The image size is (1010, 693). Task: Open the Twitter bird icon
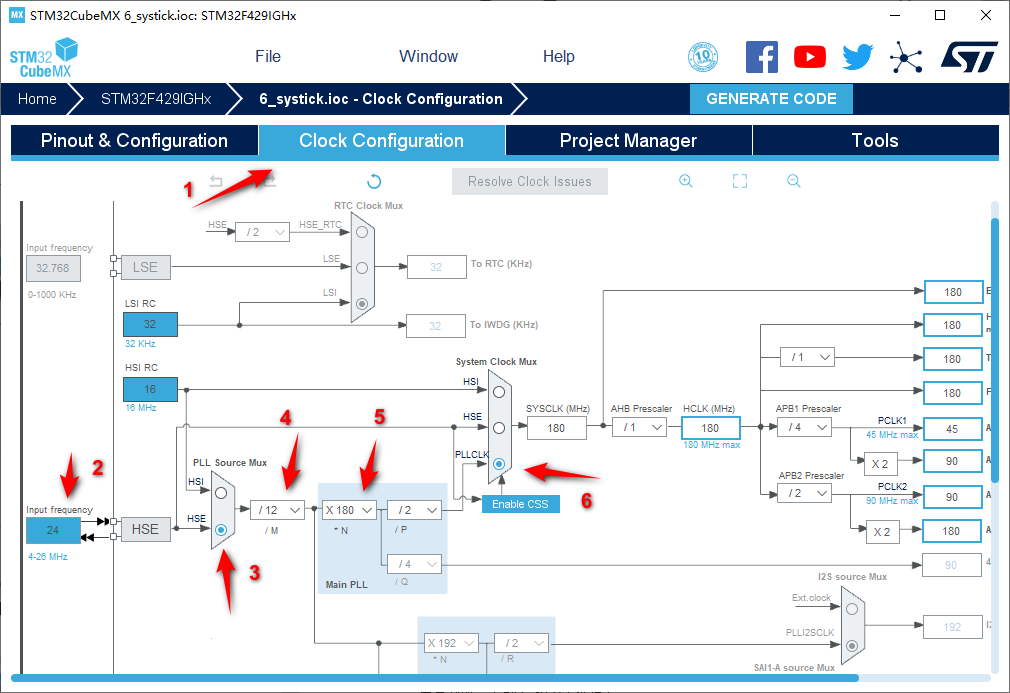(x=857, y=57)
